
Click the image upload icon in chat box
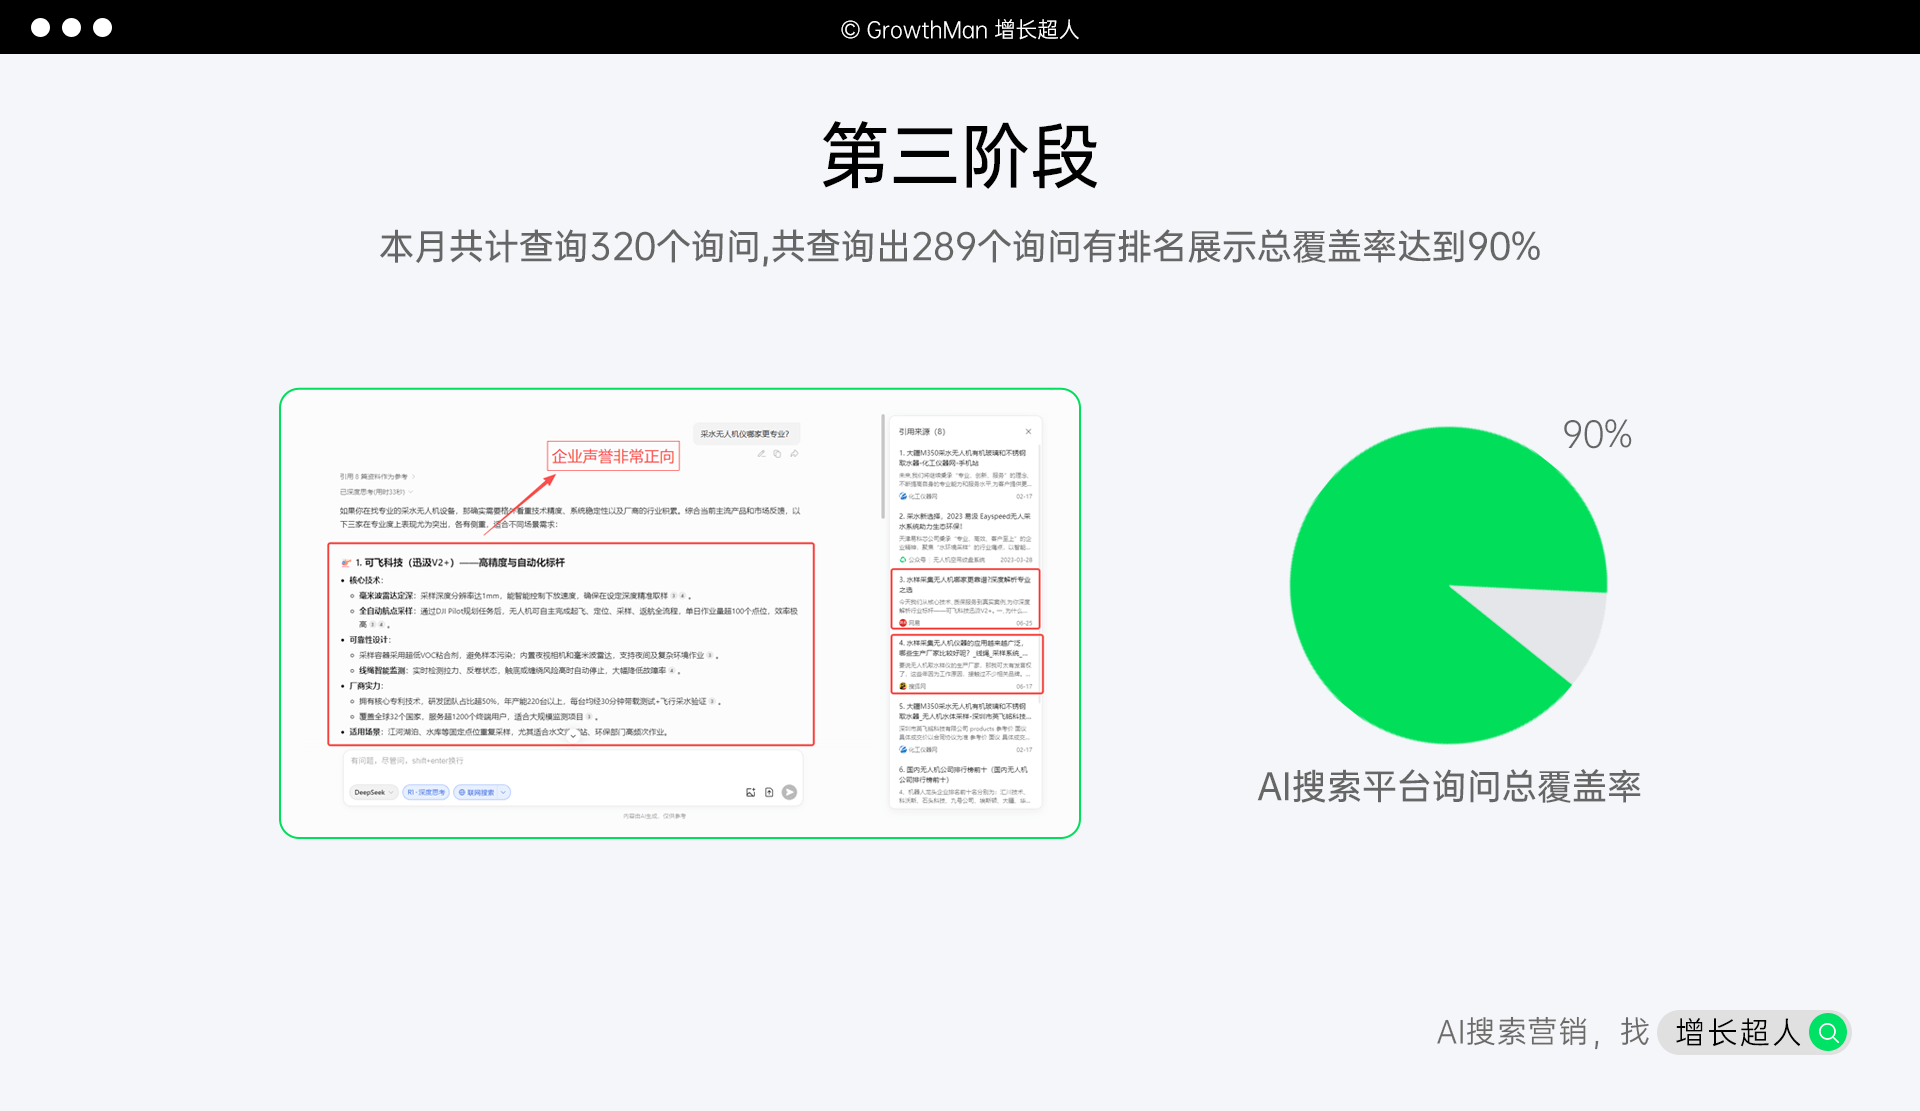point(750,792)
